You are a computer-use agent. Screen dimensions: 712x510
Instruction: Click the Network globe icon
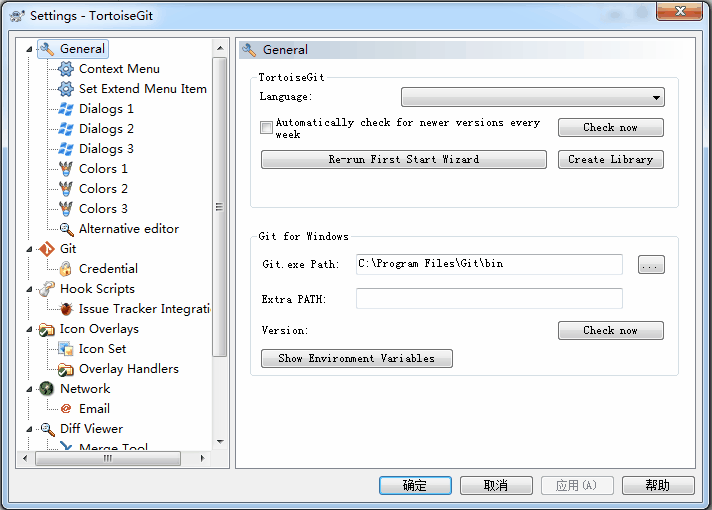coord(47,389)
